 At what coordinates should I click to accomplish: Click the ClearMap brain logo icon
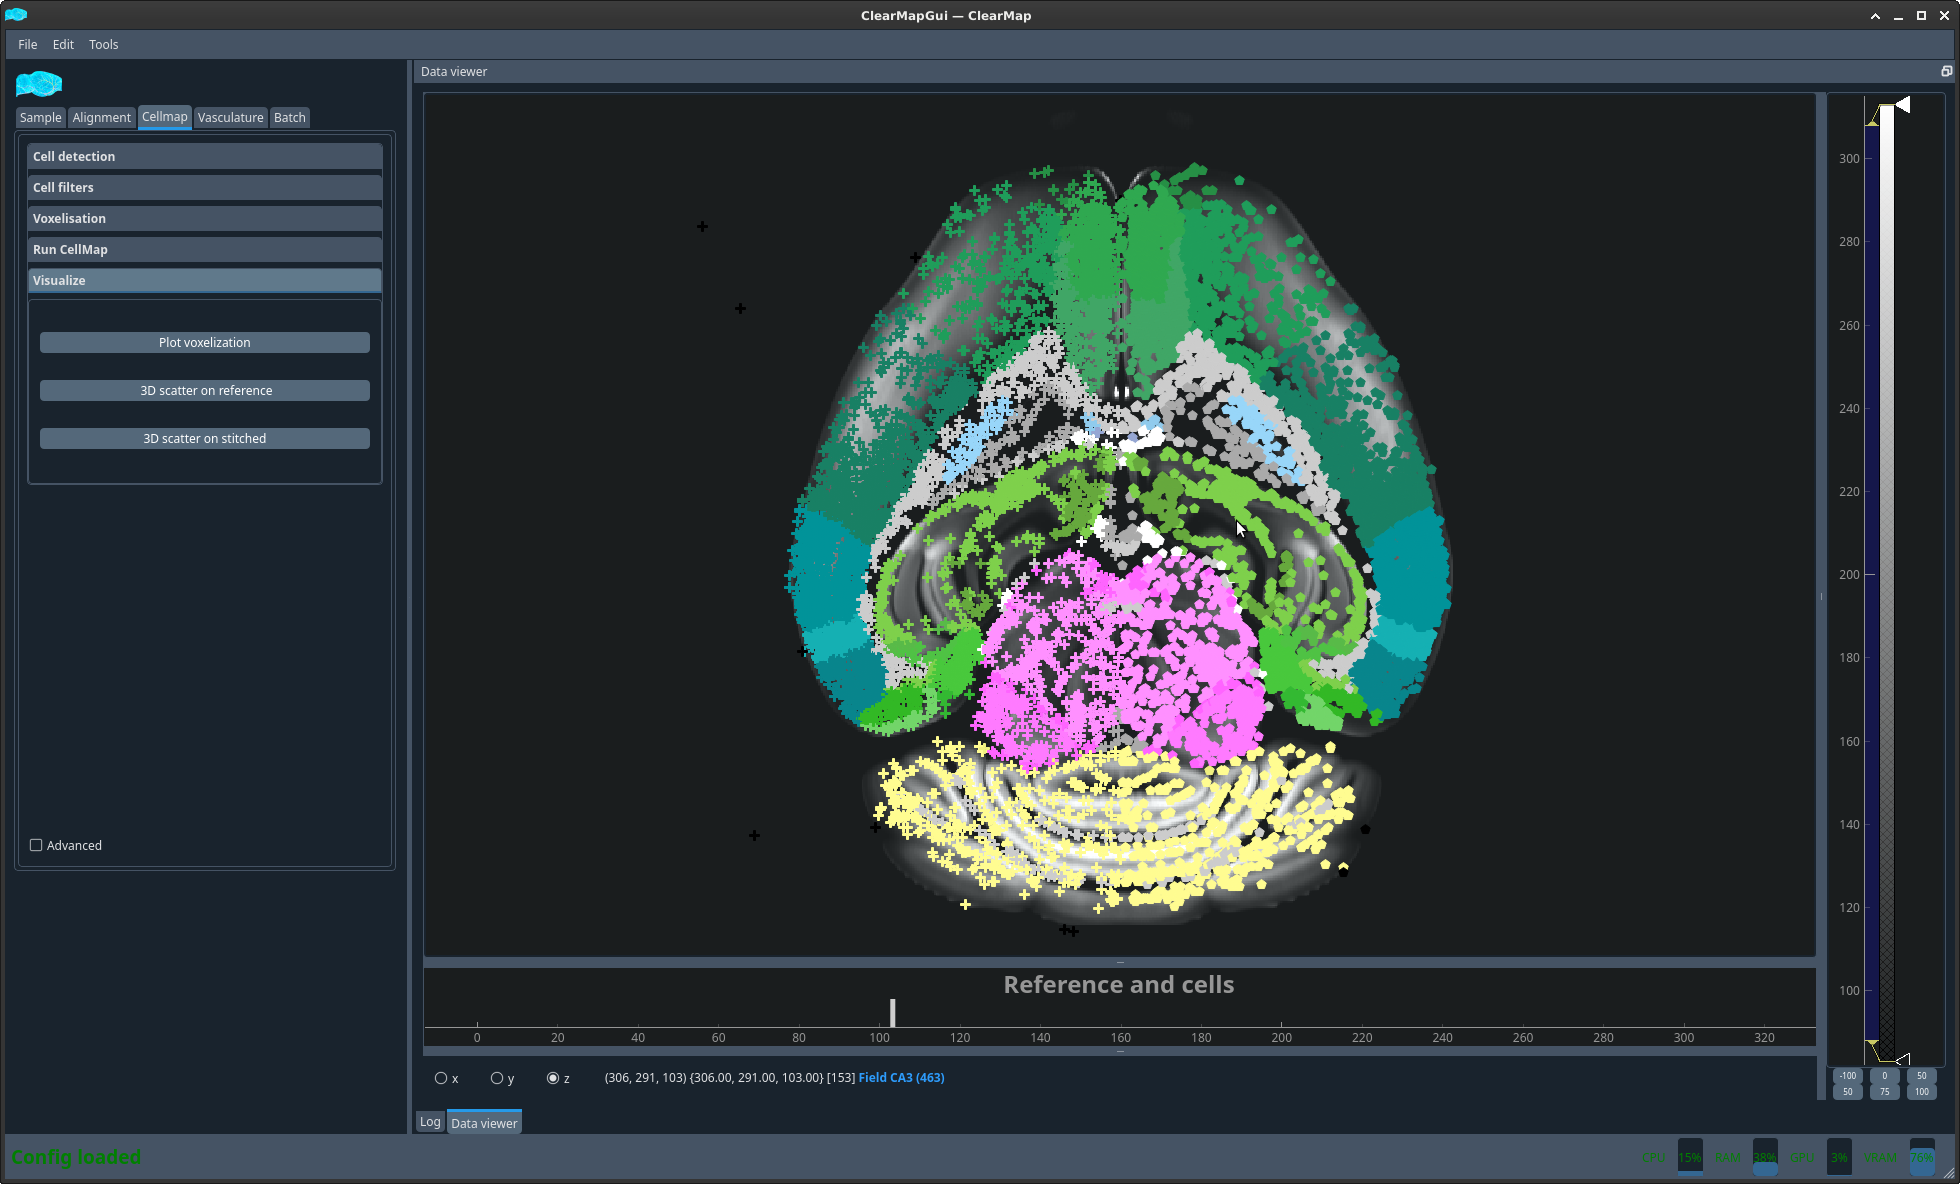(39, 84)
